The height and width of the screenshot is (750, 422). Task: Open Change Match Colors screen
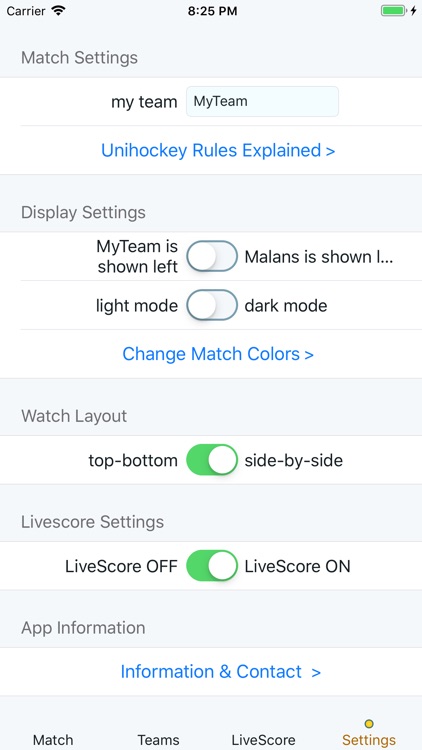tap(218, 354)
